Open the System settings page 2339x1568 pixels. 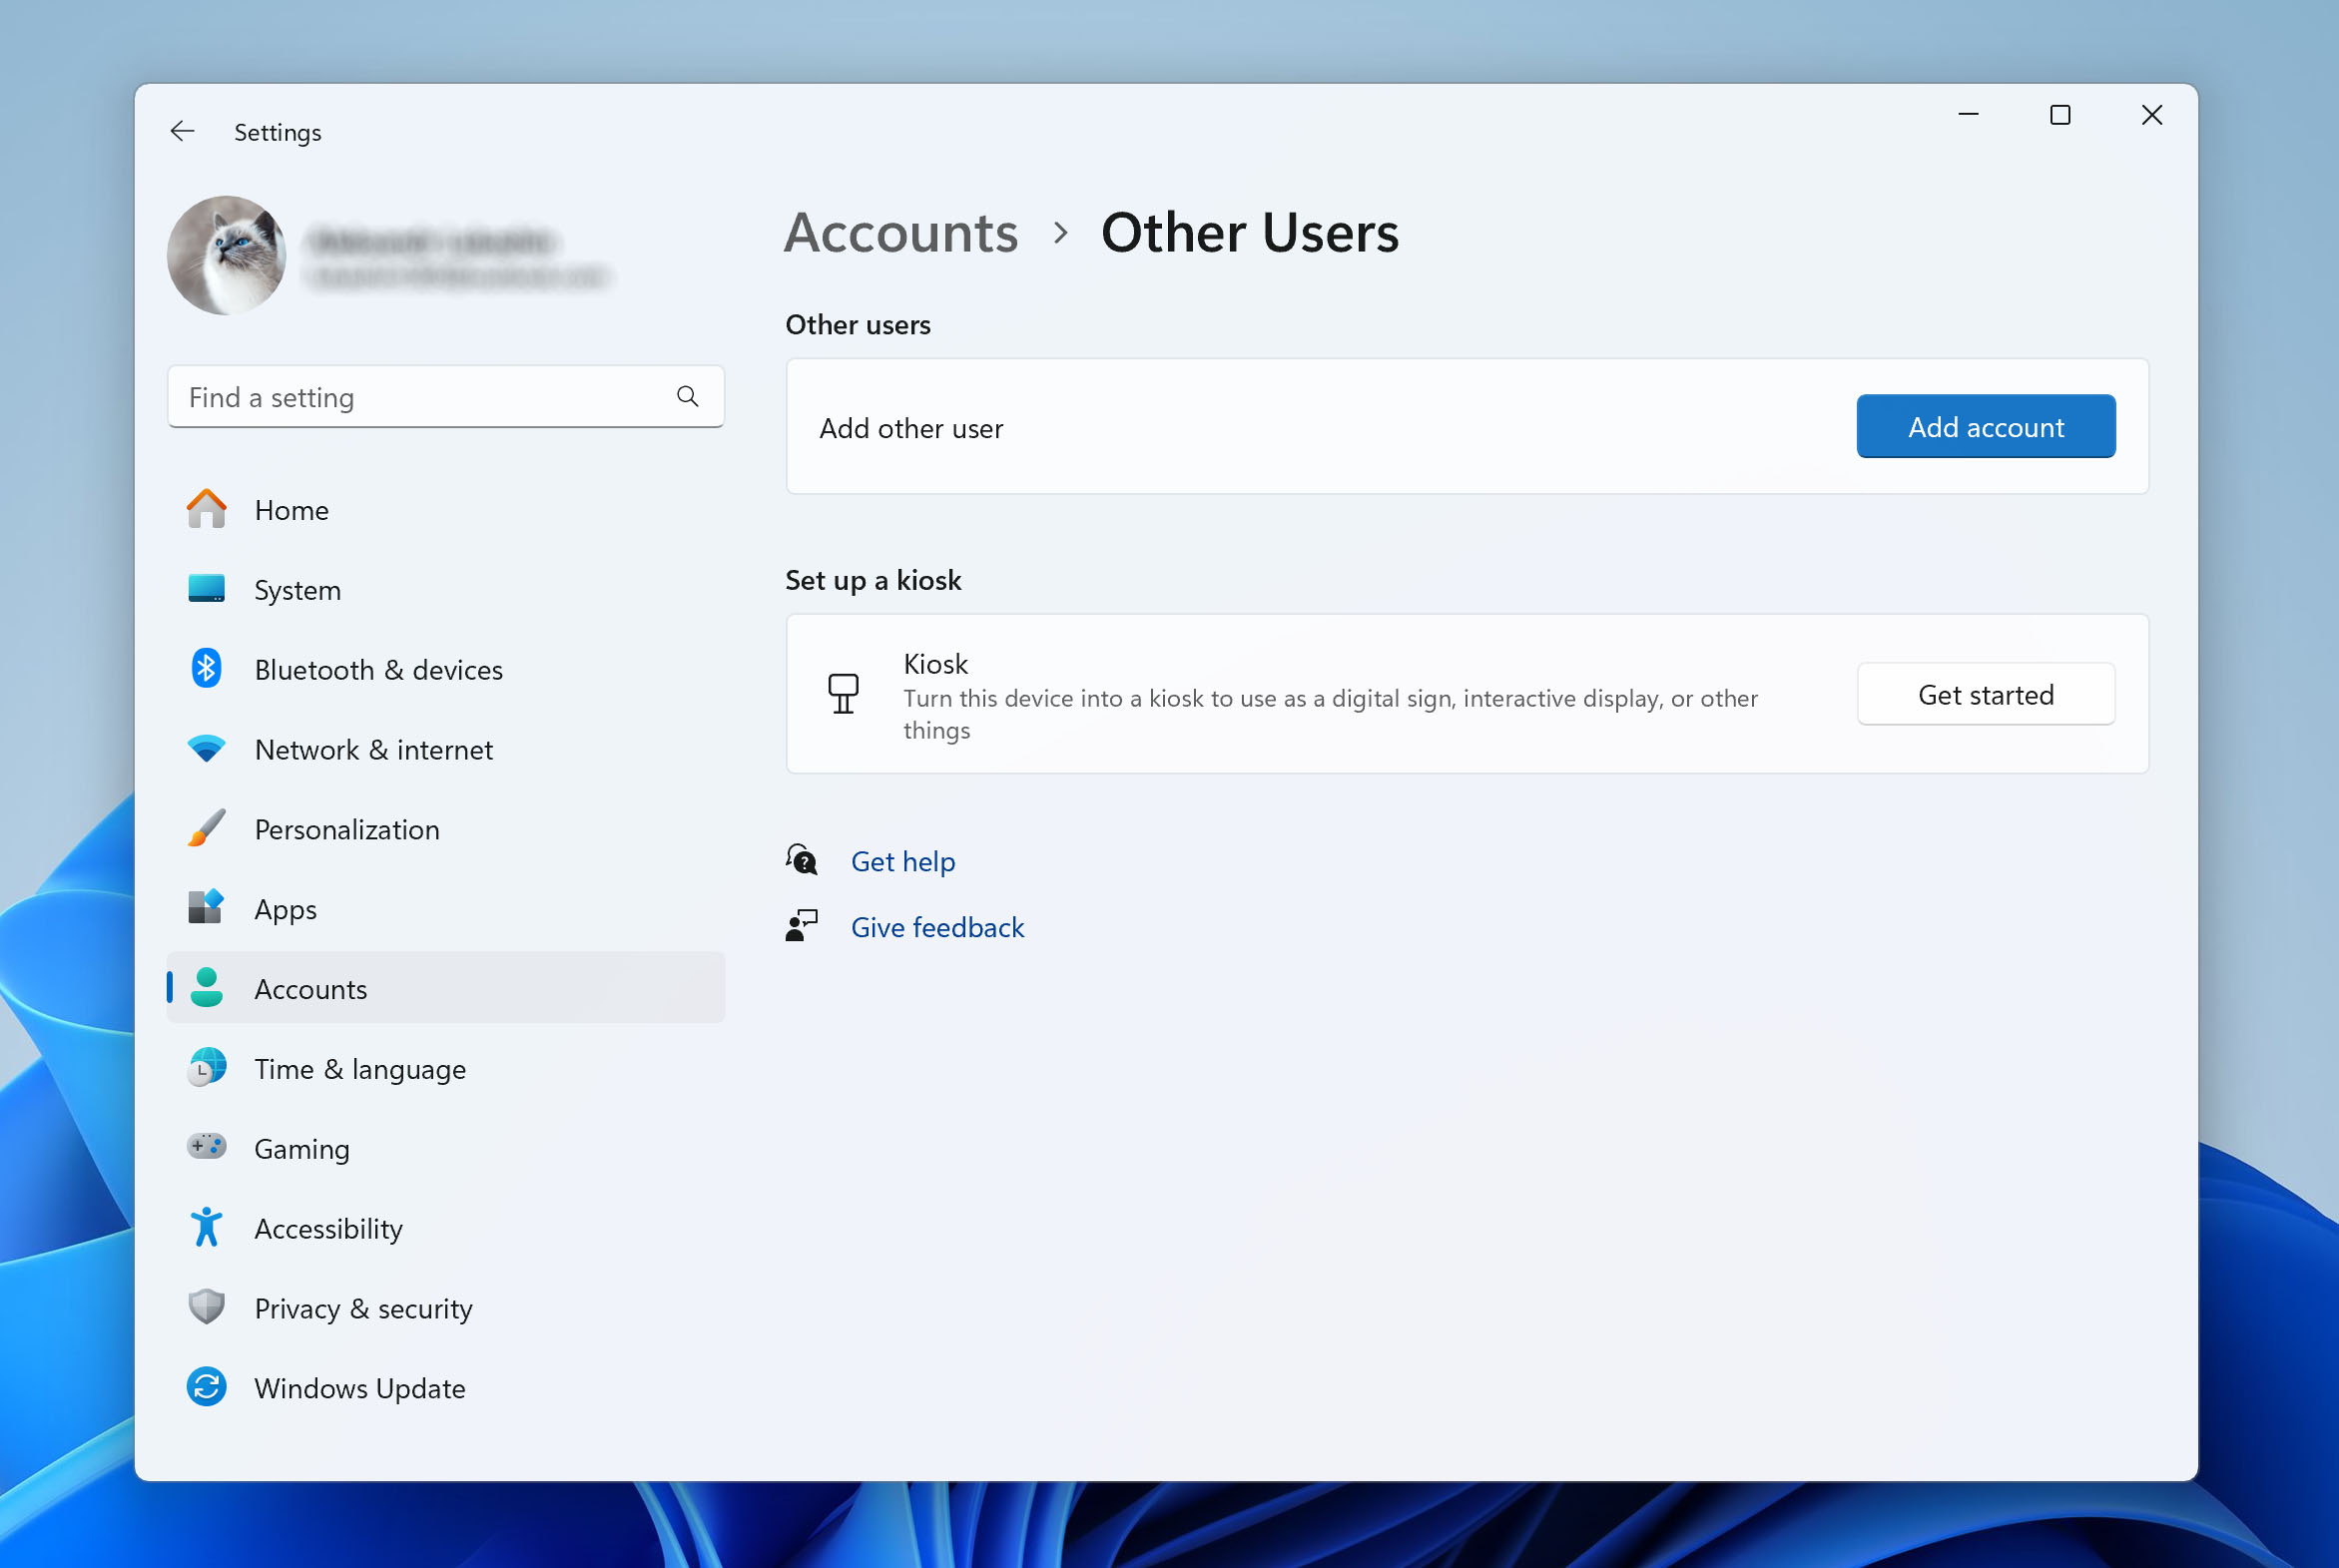click(x=446, y=590)
